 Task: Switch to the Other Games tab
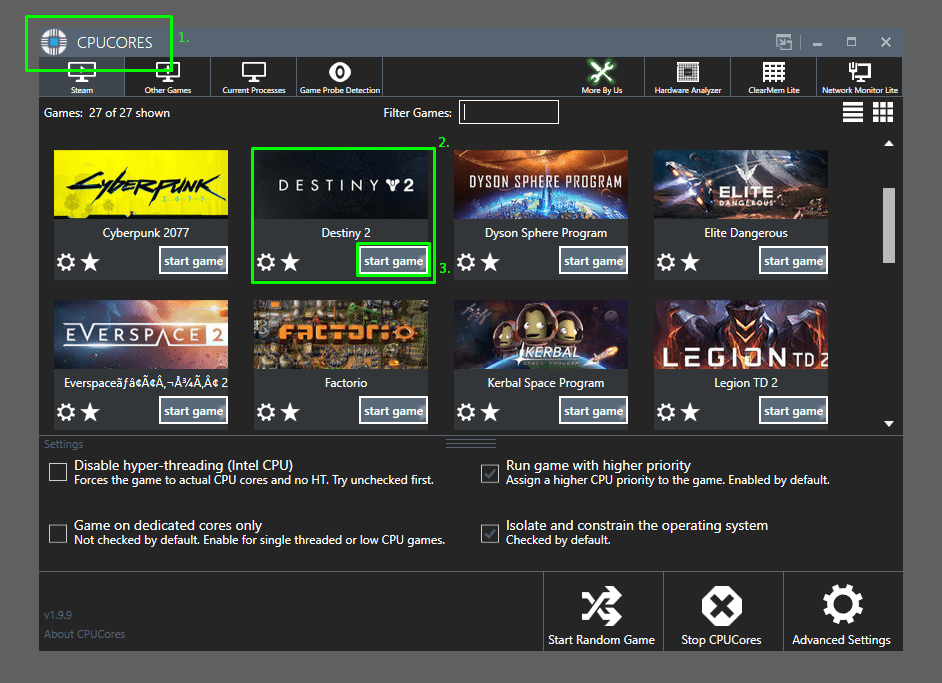click(166, 77)
